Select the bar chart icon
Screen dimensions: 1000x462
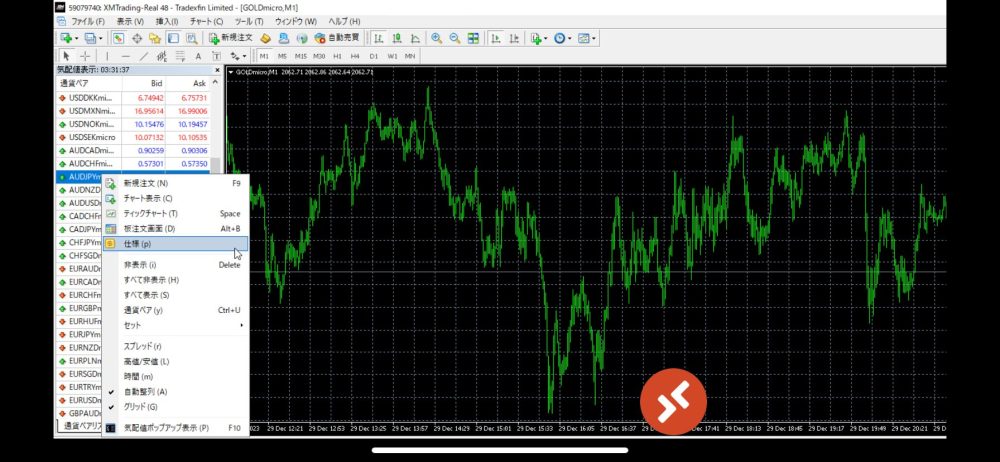tap(379, 38)
